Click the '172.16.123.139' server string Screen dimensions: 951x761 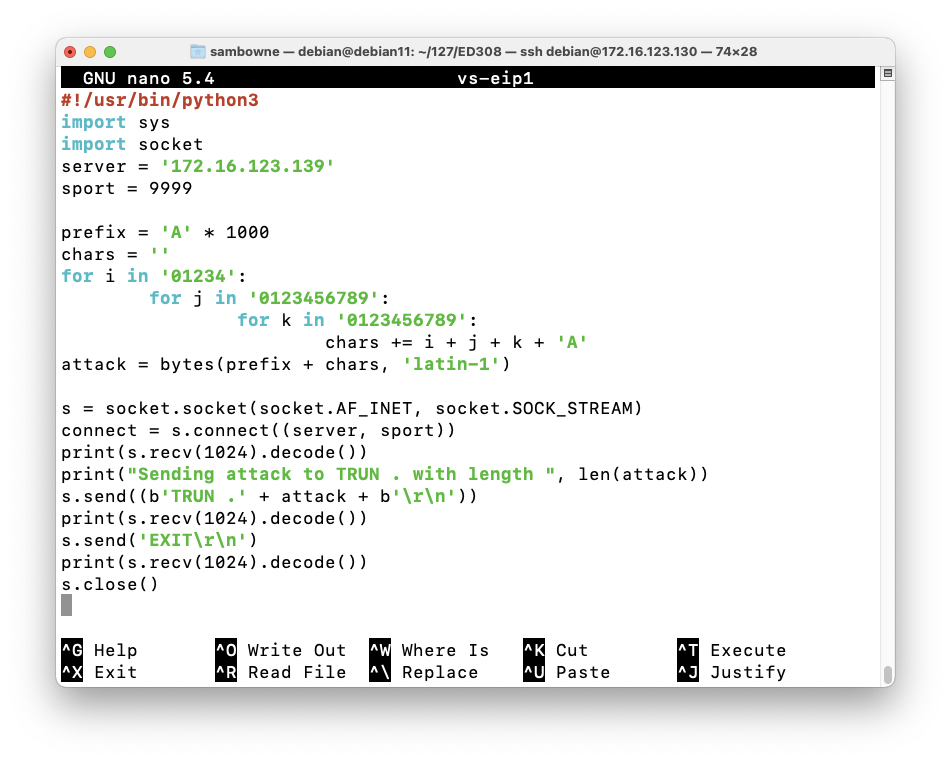[247, 166]
